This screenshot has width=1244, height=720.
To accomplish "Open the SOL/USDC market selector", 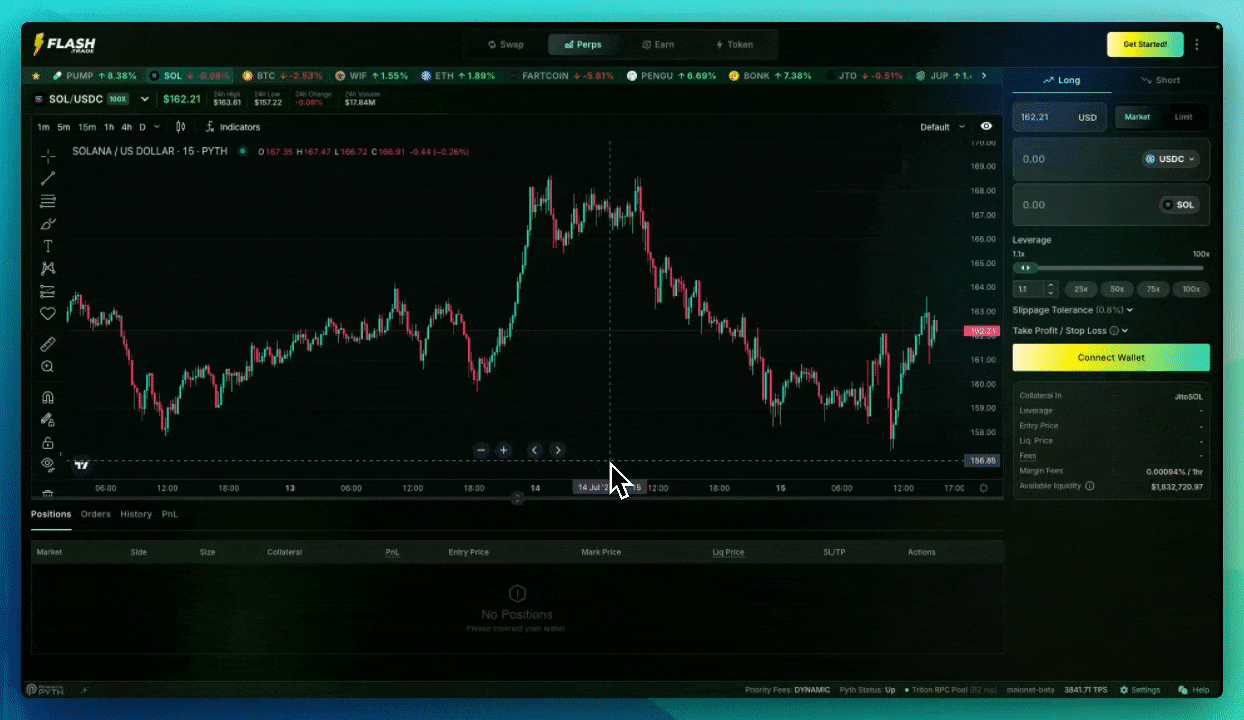I will (x=91, y=99).
